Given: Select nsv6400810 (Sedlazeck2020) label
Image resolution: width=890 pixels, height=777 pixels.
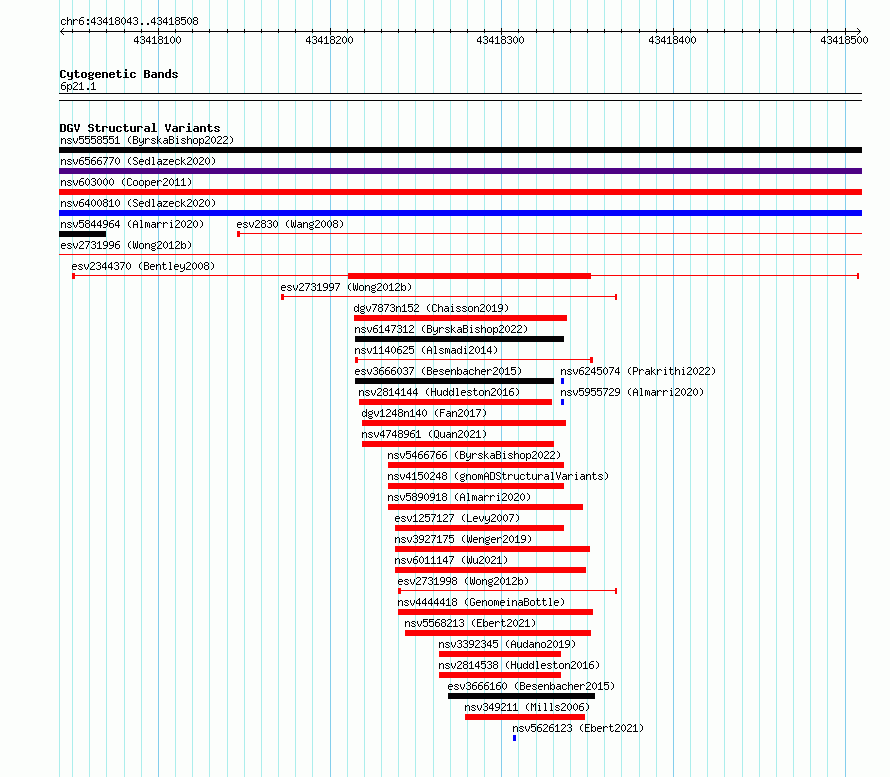Looking at the screenshot, I should point(138,203).
